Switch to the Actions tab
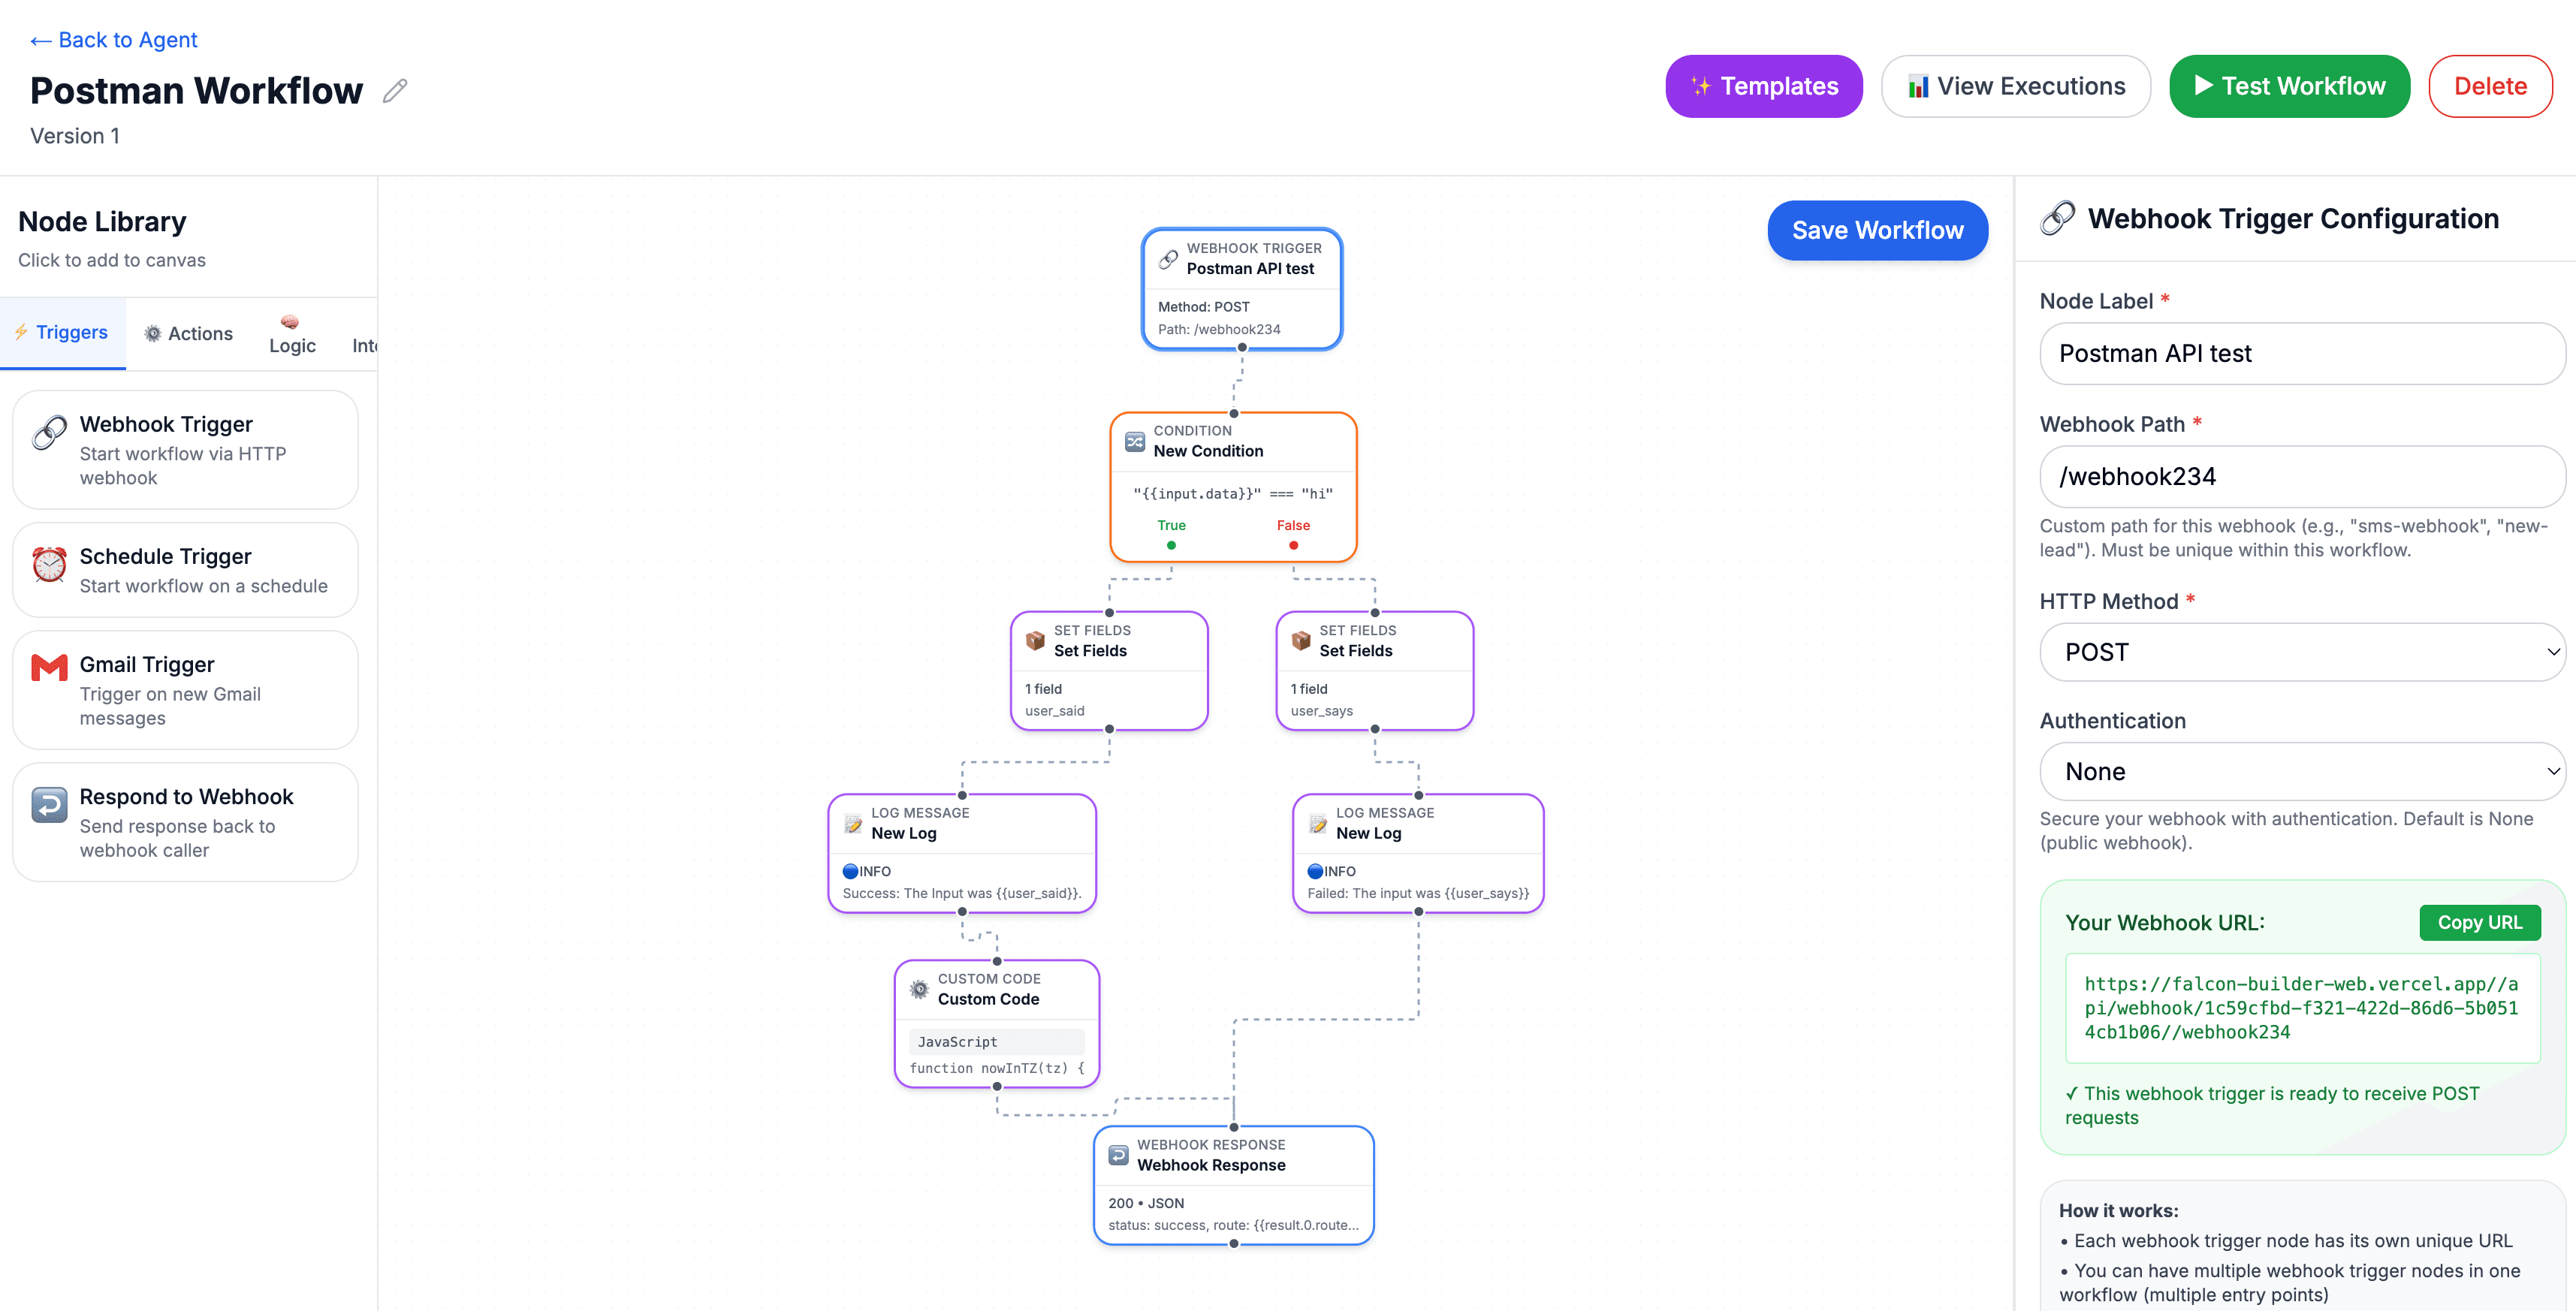Image resolution: width=2576 pixels, height=1311 pixels. click(188, 333)
